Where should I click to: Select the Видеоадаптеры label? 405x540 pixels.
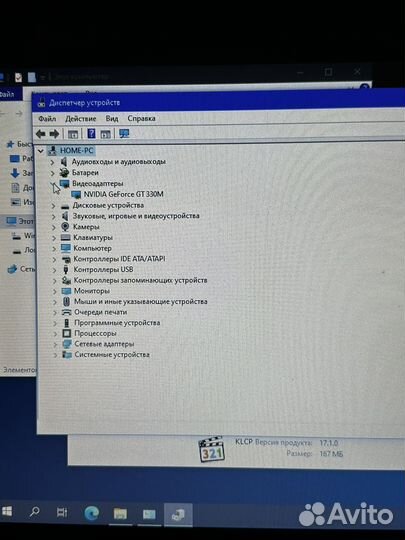point(98,184)
